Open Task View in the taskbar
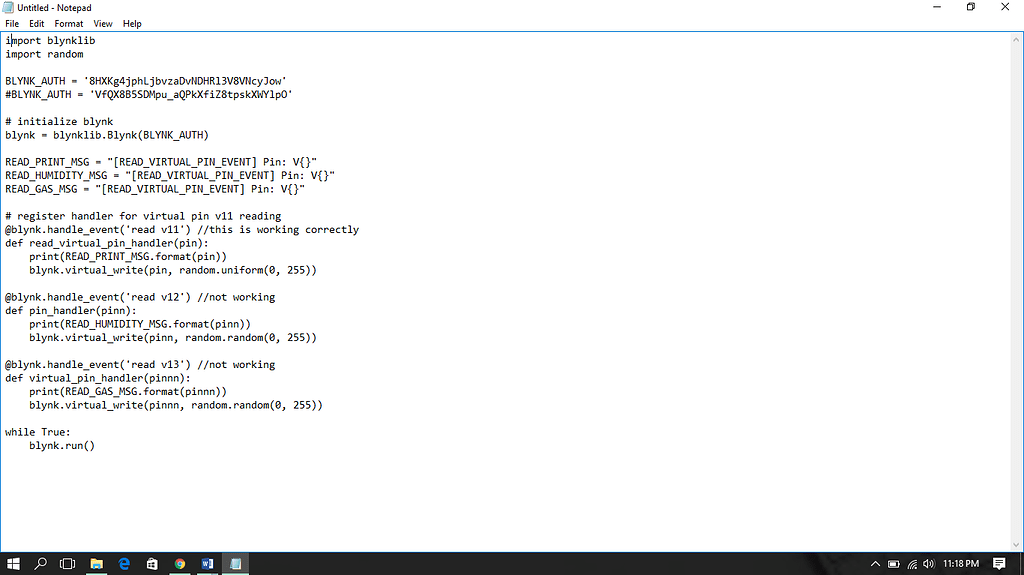The image size is (1024, 575). pyautogui.click(x=67, y=563)
